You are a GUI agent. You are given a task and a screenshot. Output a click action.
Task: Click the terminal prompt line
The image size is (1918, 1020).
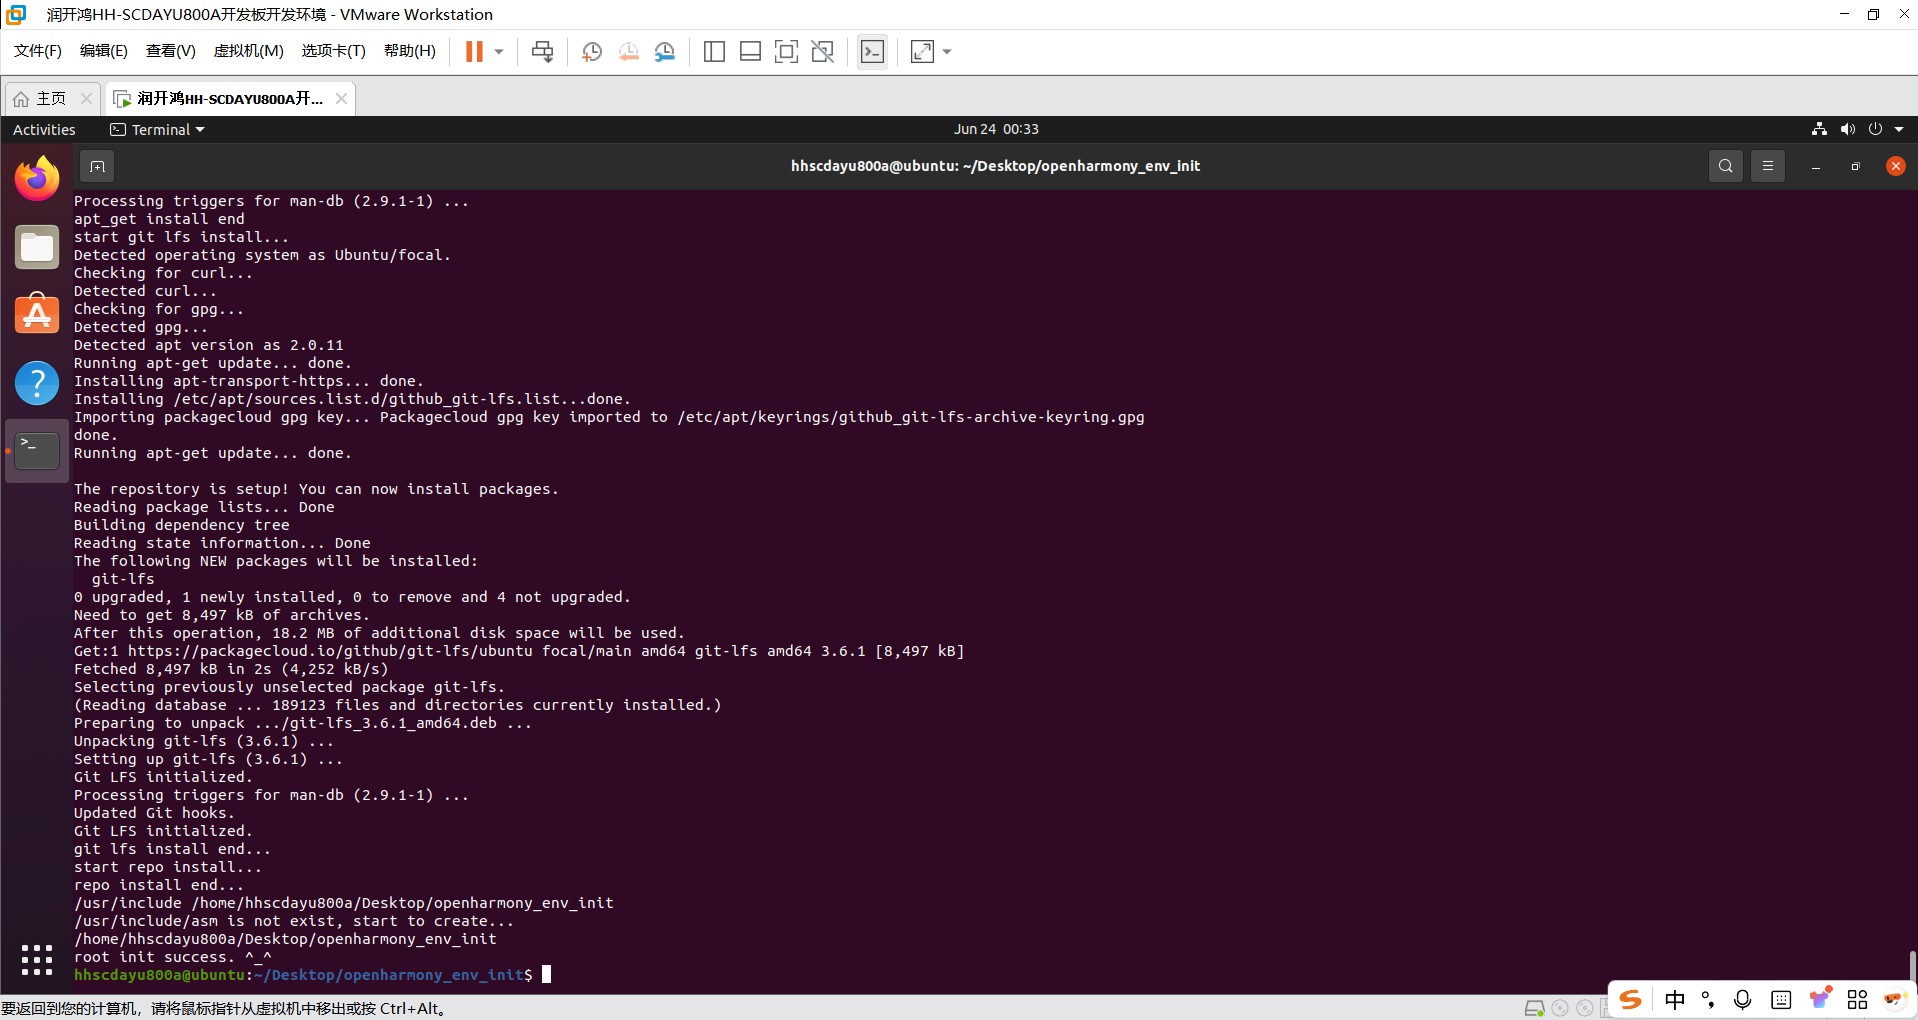(312, 975)
